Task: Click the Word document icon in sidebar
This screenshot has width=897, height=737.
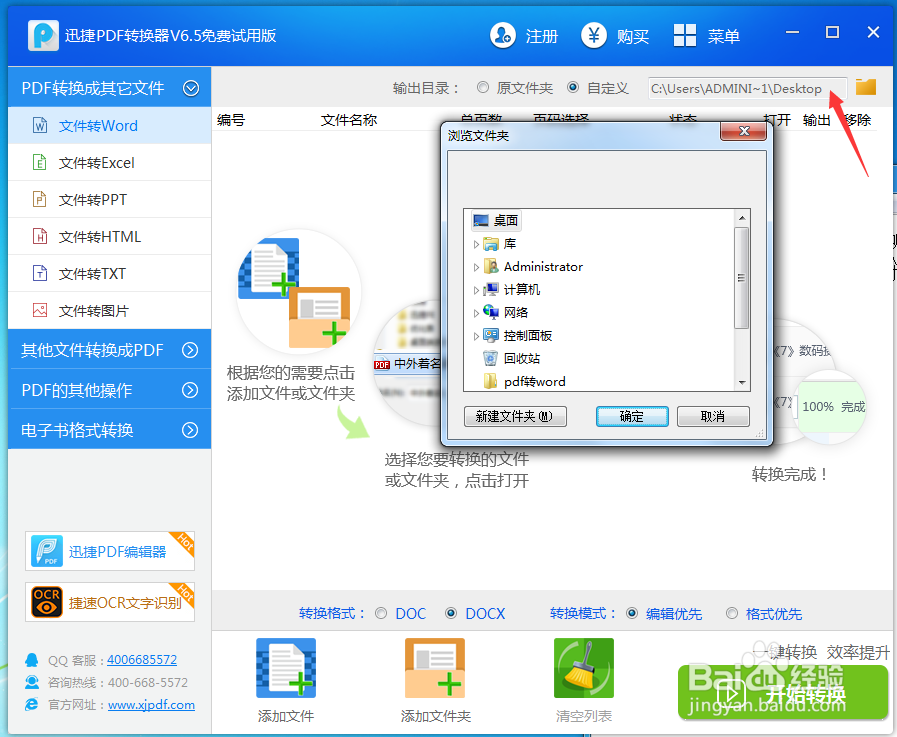Action: tap(39, 125)
